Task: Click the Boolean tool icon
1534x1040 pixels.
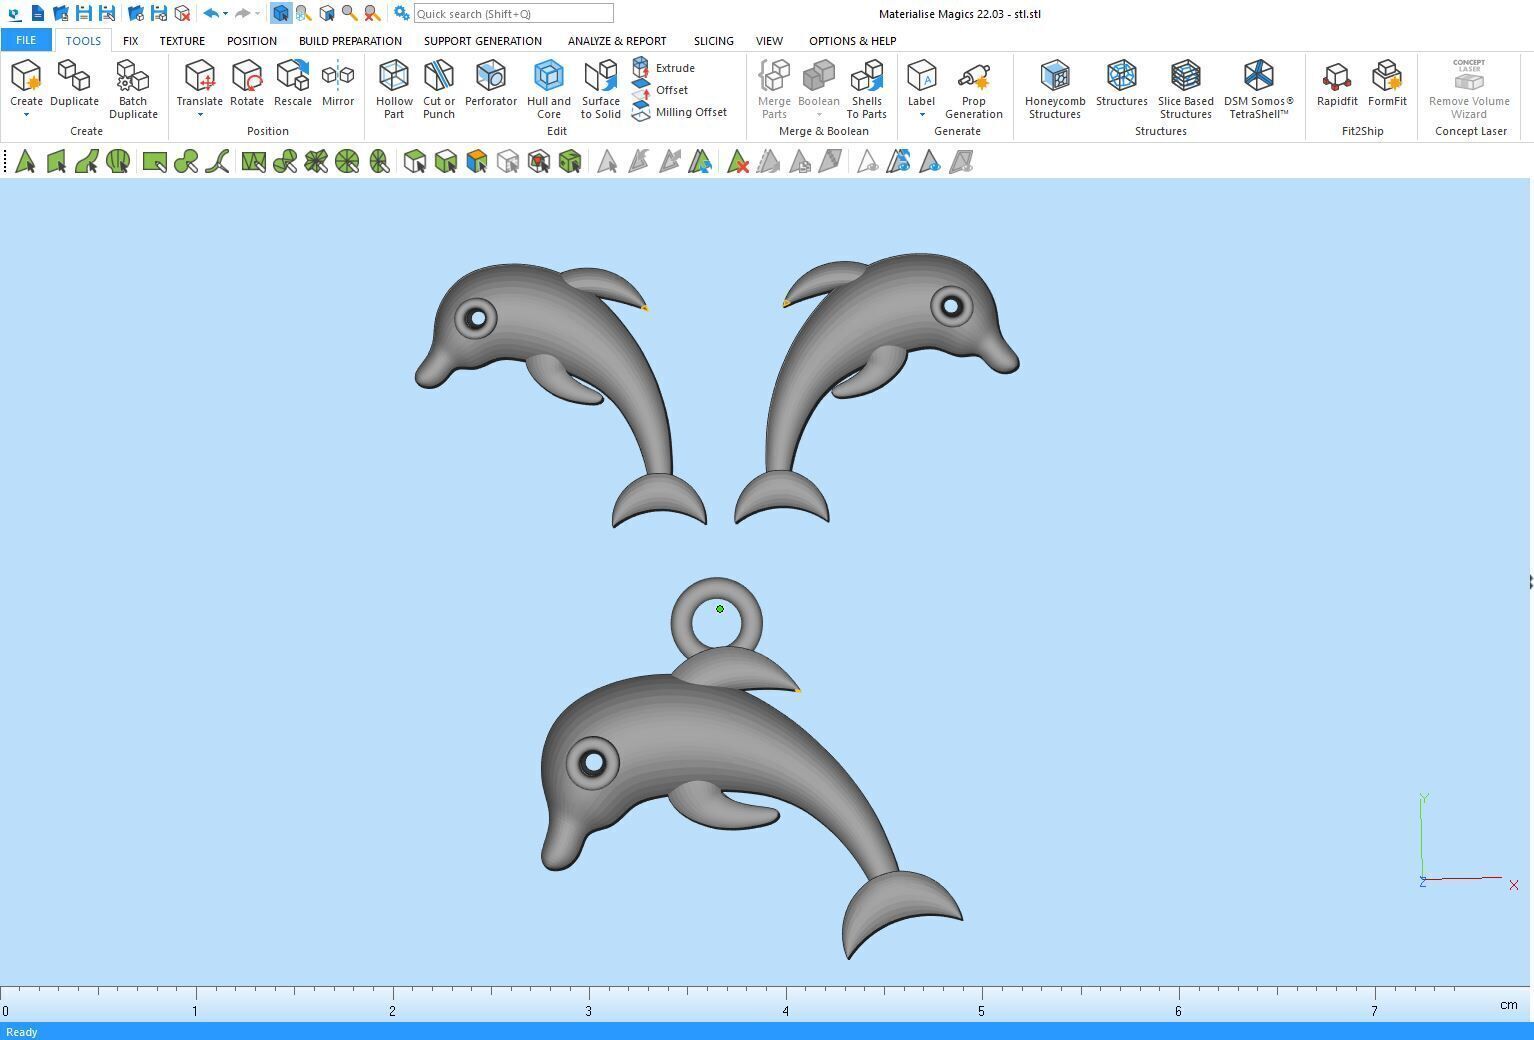Action: (819, 76)
